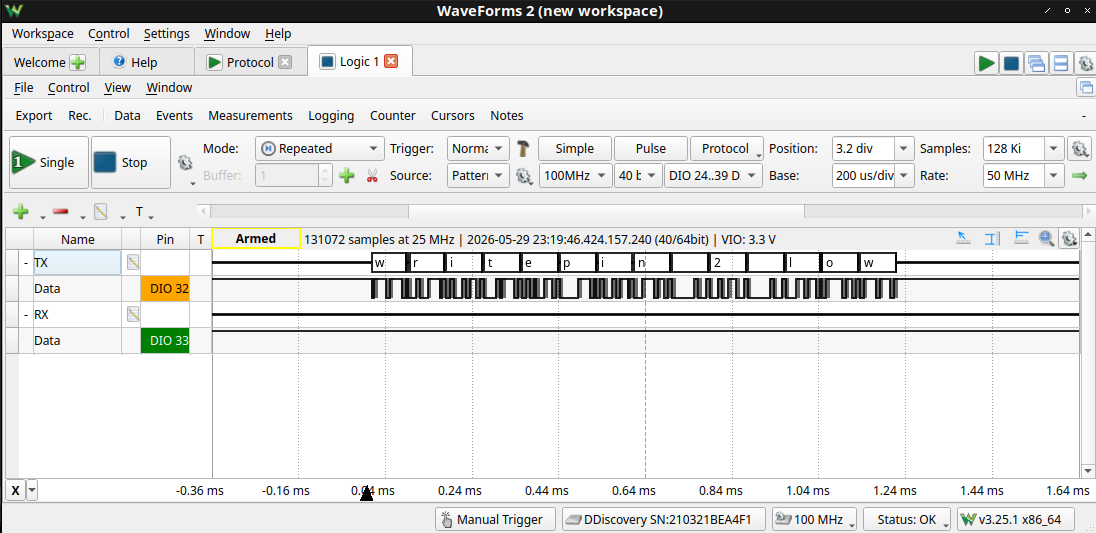The image size is (1096, 533).
Task: Click the zoom magnifier icon above waveform
Action: click(1046, 238)
